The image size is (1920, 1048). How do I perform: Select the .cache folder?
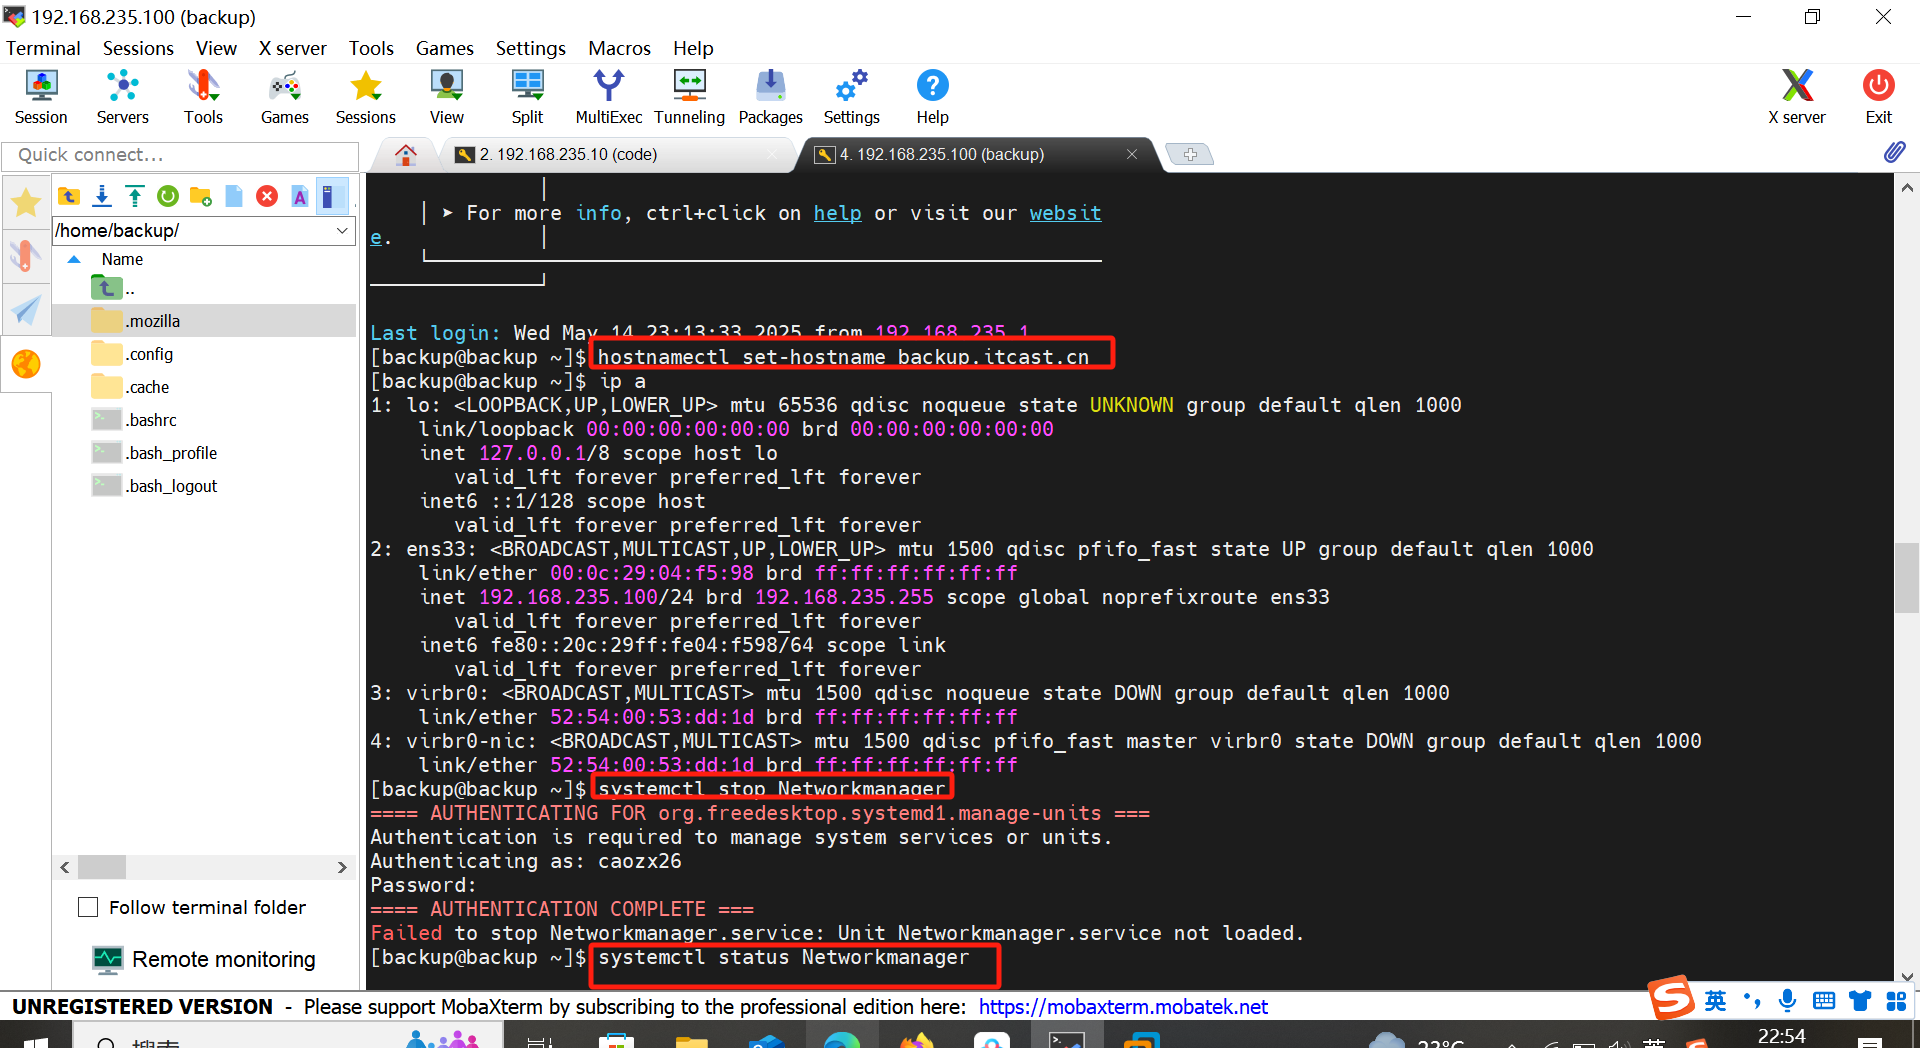point(204,387)
